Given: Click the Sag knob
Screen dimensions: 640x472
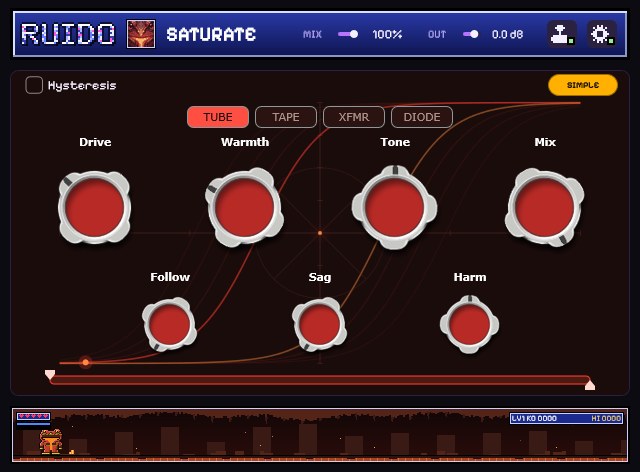Looking at the screenshot, I should pyautogui.click(x=320, y=325).
